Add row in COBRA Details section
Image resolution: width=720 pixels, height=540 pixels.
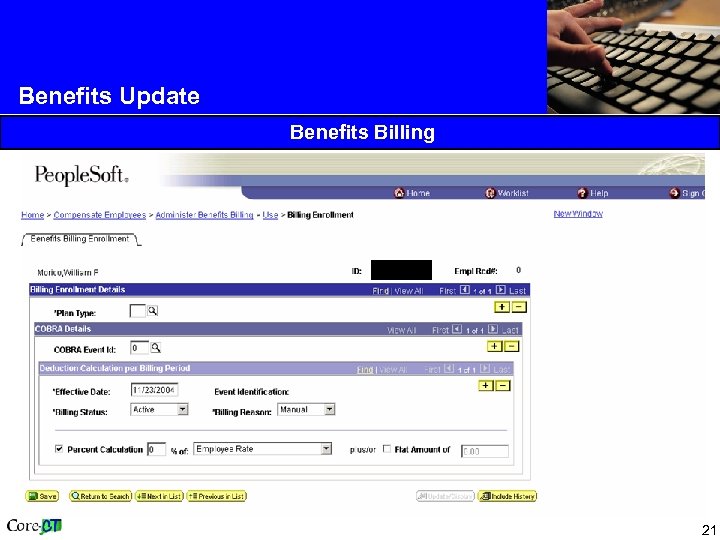(495, 346)
